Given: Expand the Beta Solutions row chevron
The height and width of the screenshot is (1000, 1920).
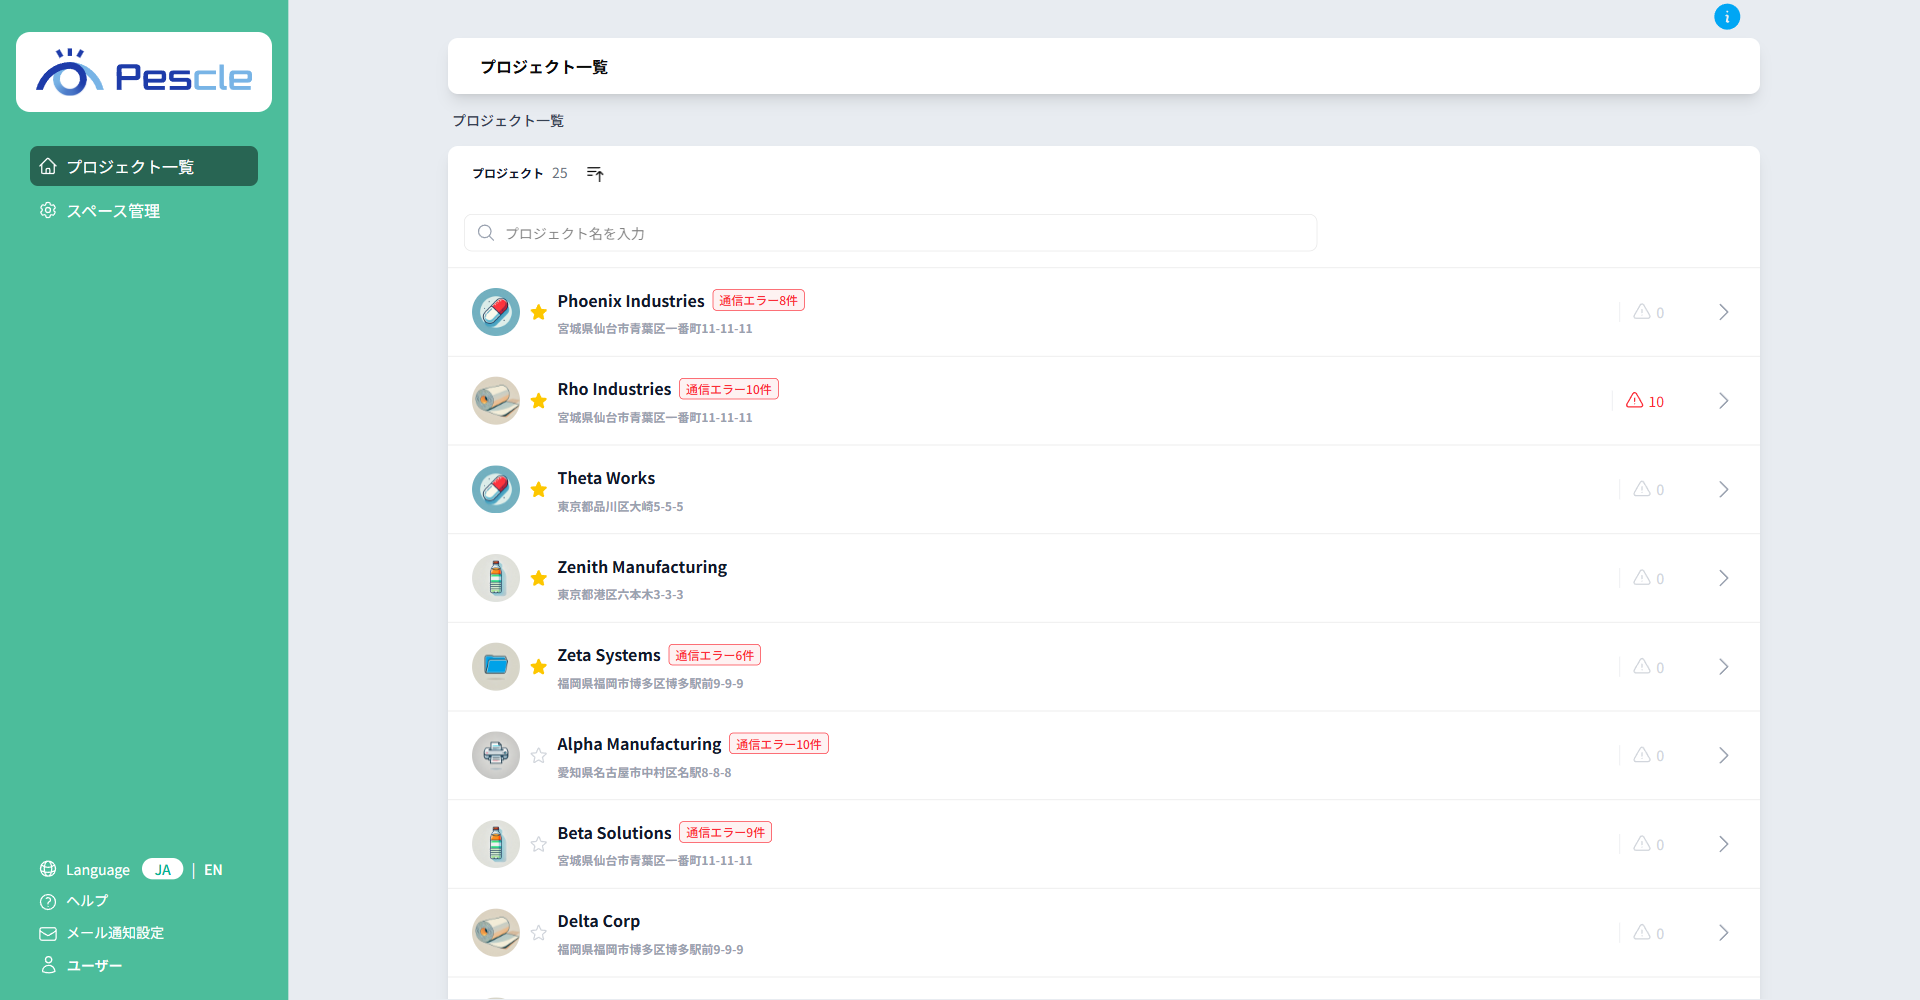Looking at the screenshot, I should [x=1724, y=844].
